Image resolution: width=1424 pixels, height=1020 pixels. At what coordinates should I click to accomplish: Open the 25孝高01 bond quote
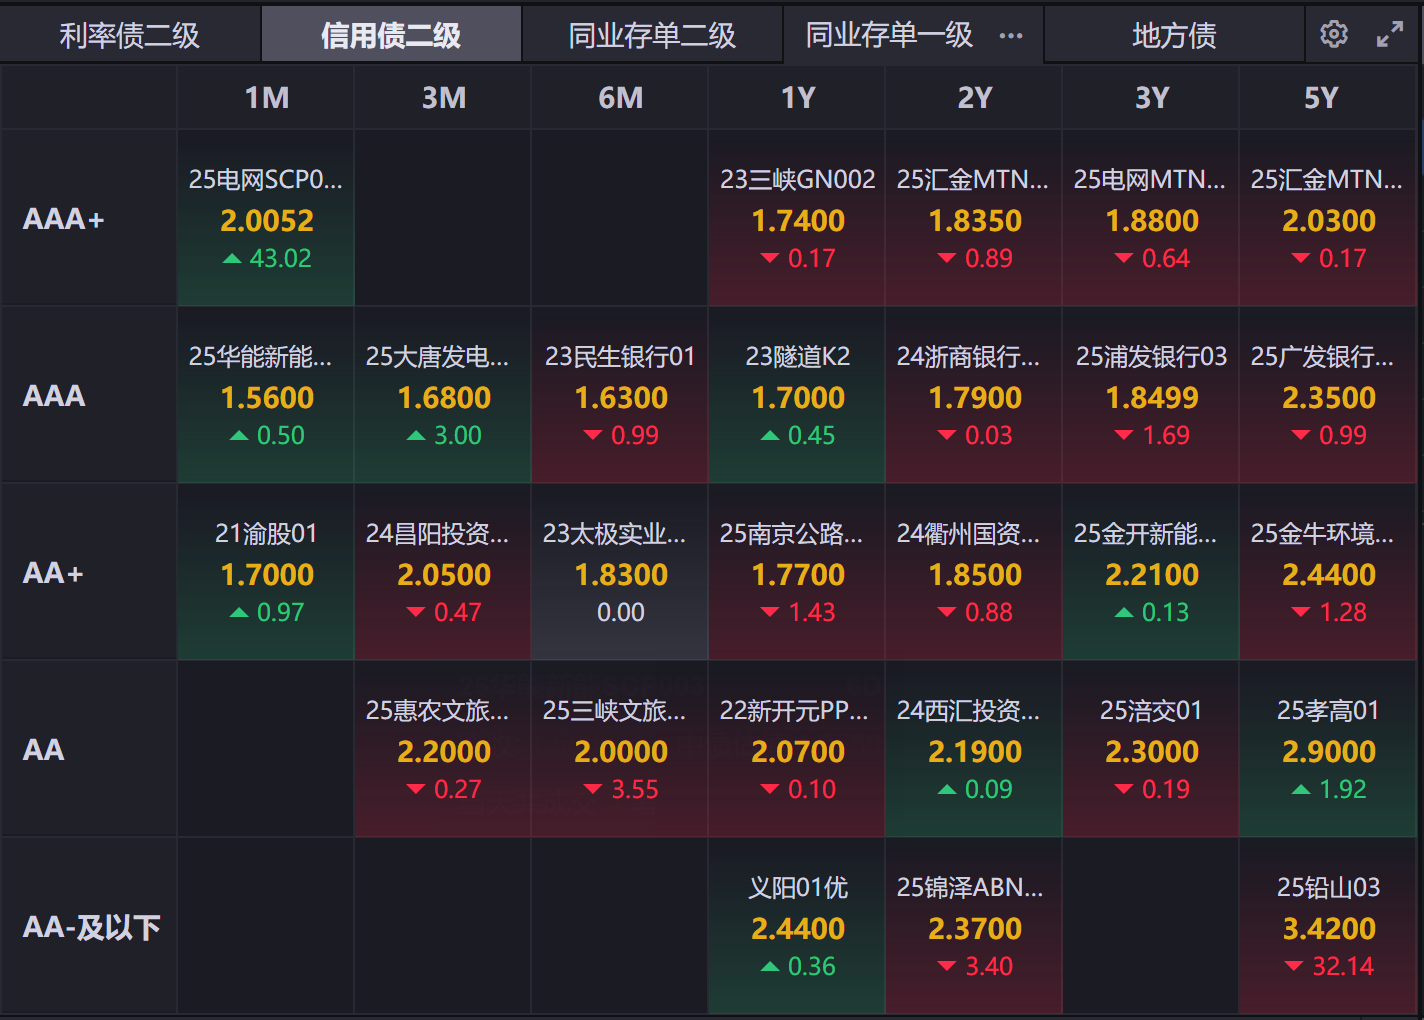coord(1328,750)
